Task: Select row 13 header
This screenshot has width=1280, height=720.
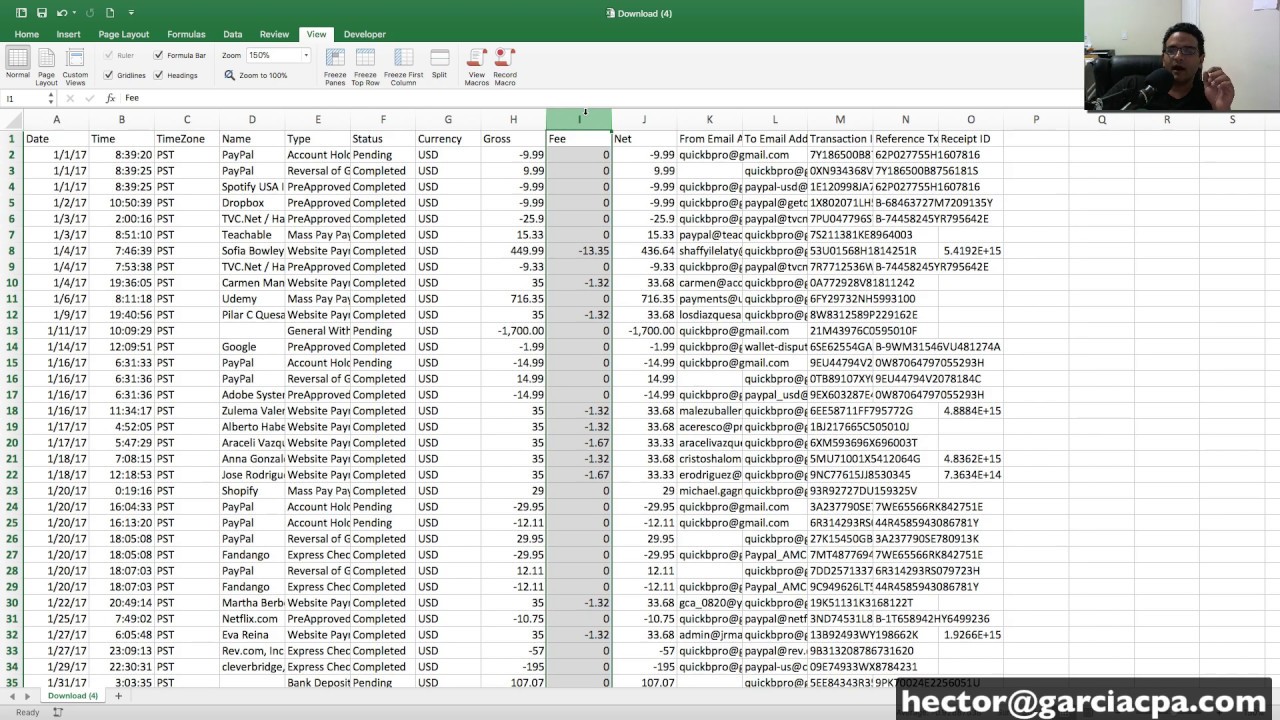Action: (11, 331)
